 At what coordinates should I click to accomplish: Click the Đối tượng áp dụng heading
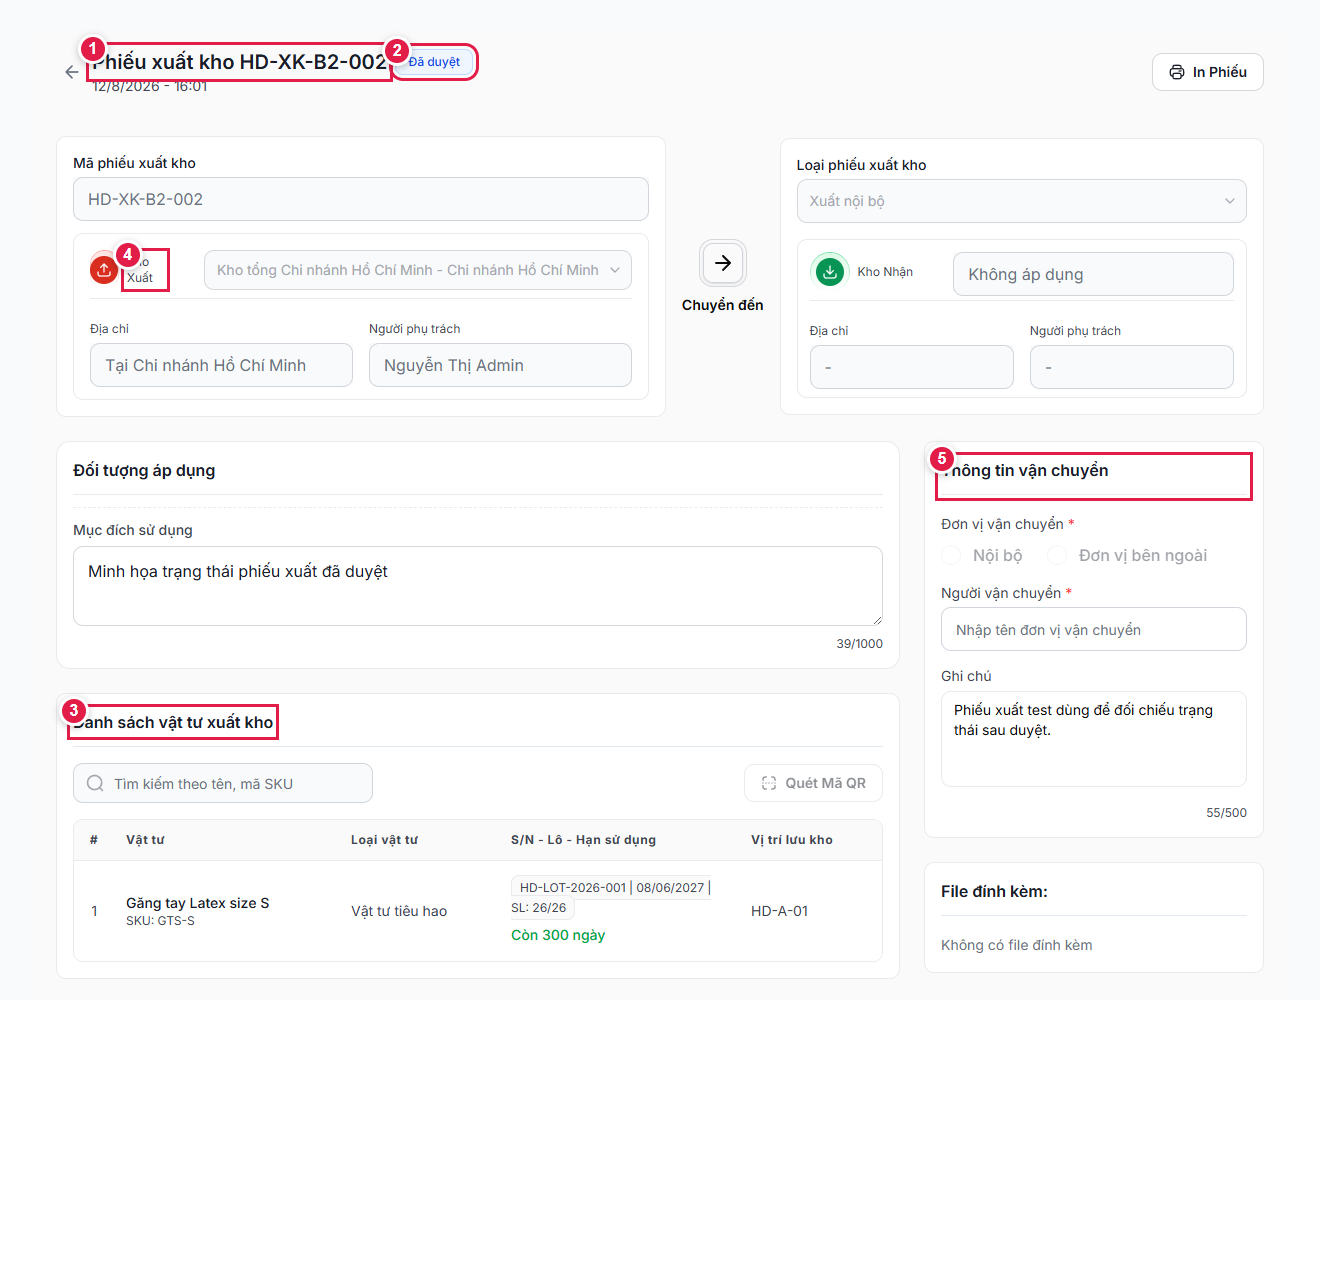pyautogui.click(x=144, y=470)
